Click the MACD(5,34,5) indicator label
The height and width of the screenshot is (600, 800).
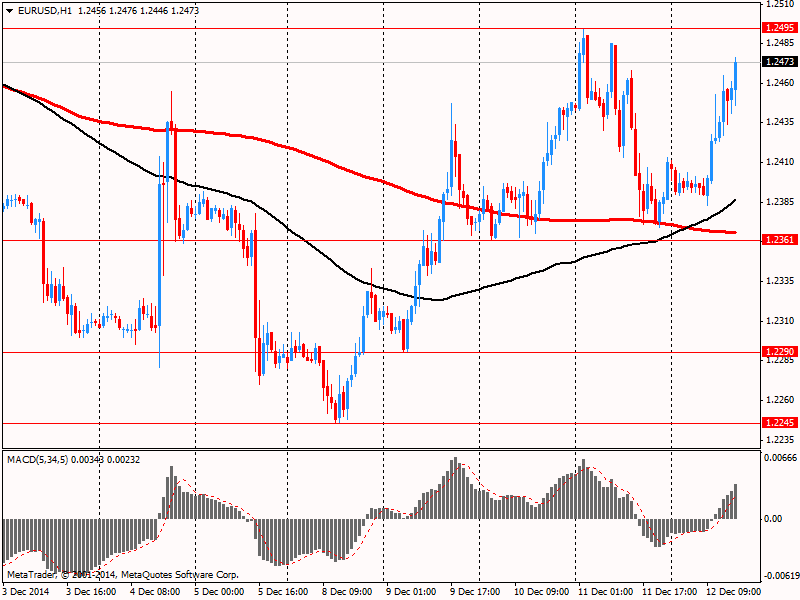click(38, 460)
